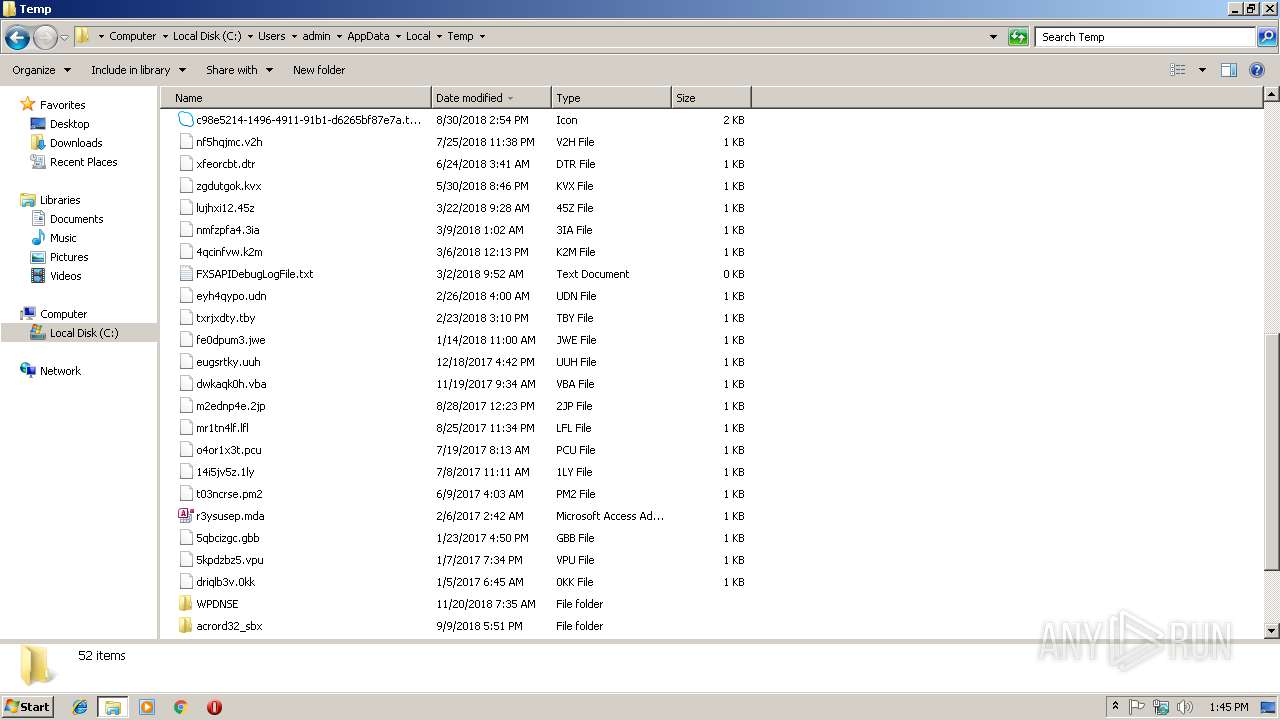Screen dimensions: 1280x720
Task: Open recent pages dropdown arrow
Action: [65, 38]
